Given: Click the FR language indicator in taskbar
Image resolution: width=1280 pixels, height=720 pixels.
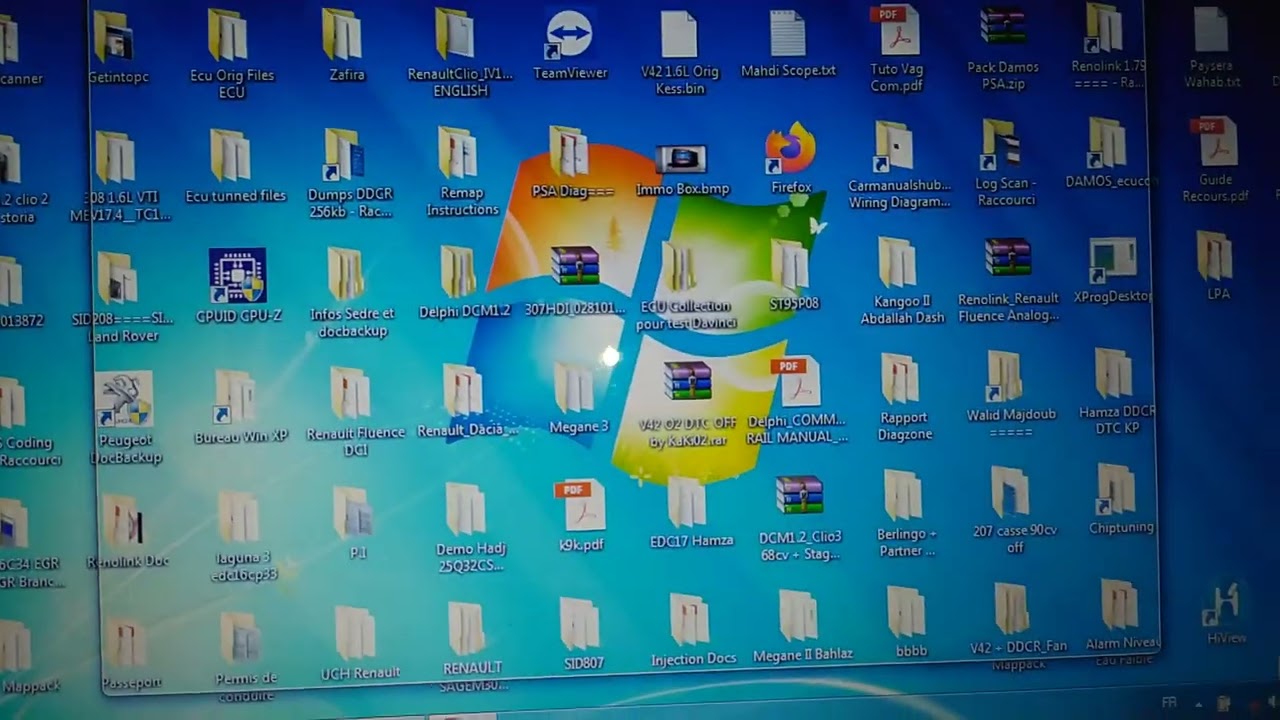Looking at the screenshot, I should coord(1169,703).
